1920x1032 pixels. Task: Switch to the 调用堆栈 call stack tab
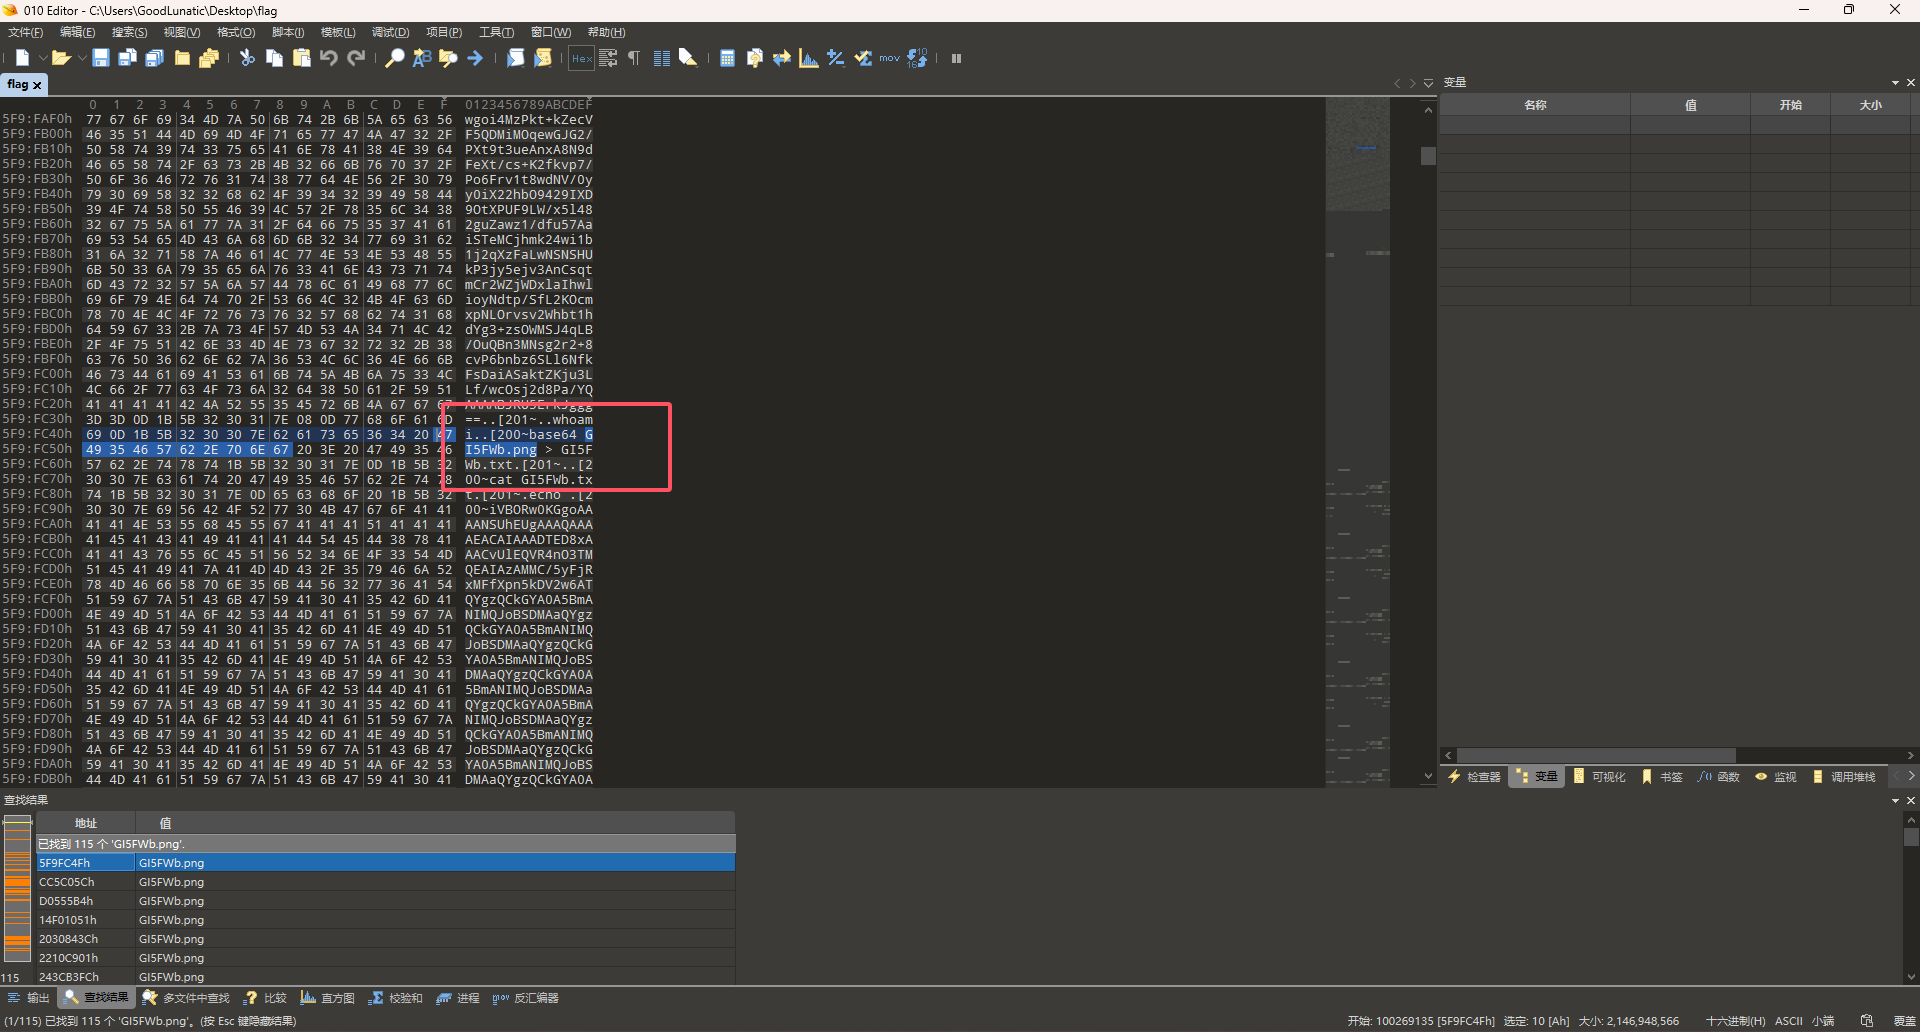(1844, 776)
